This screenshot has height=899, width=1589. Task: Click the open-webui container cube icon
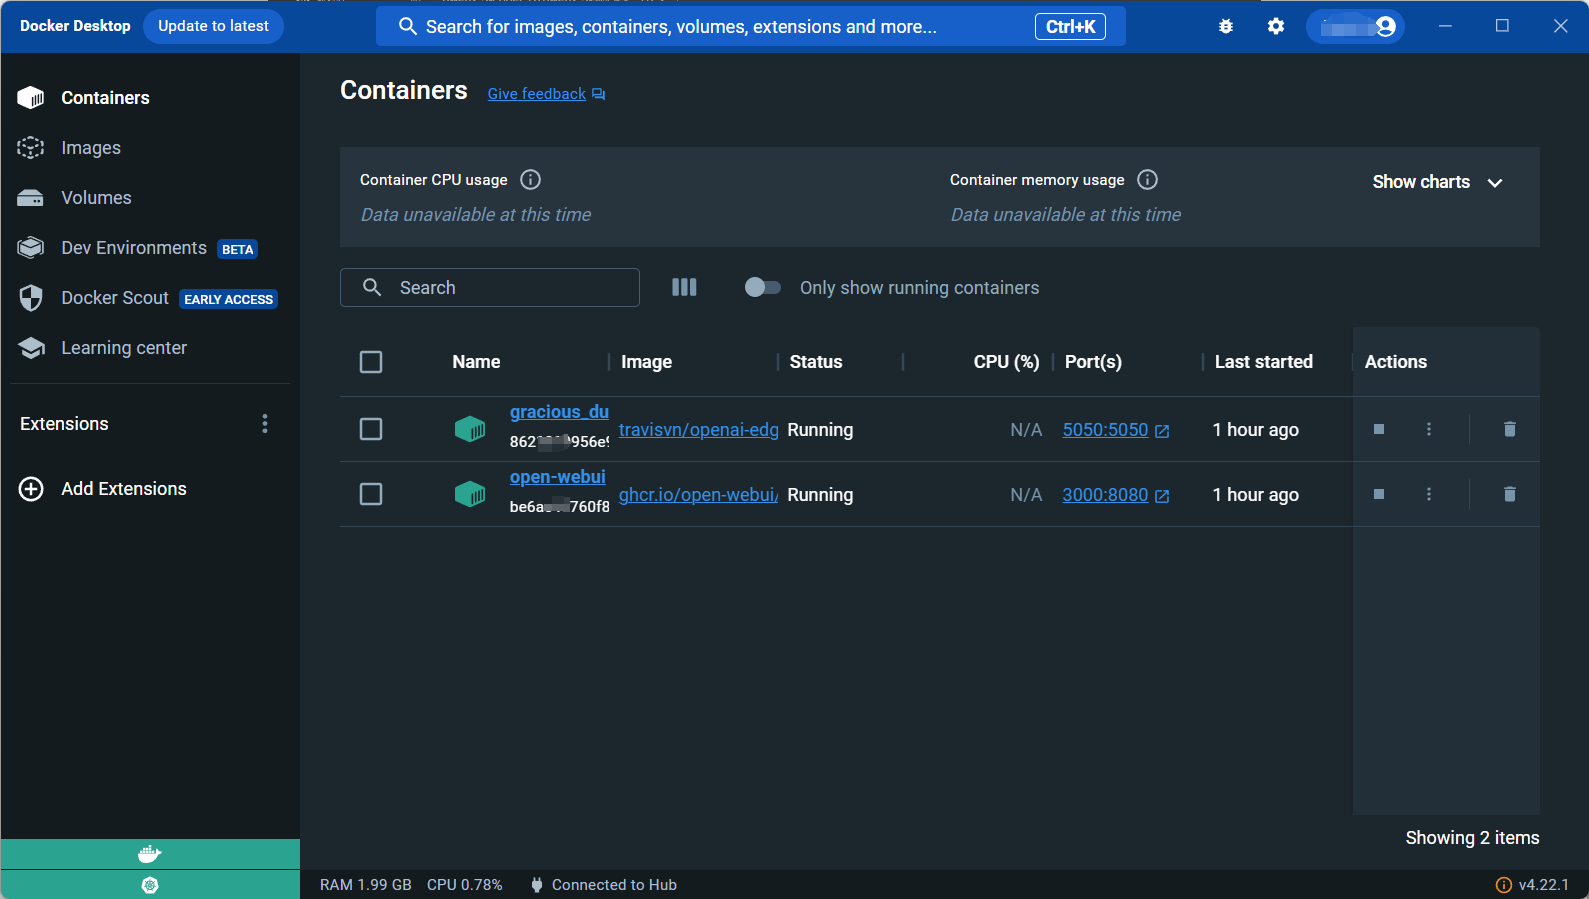click(x=470, y=495)
